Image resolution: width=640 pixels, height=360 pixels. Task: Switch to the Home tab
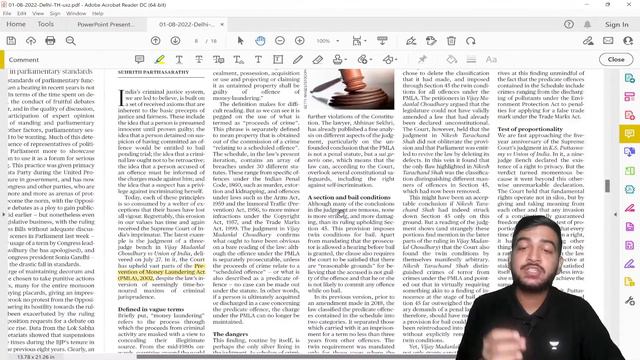coord(16,24)
